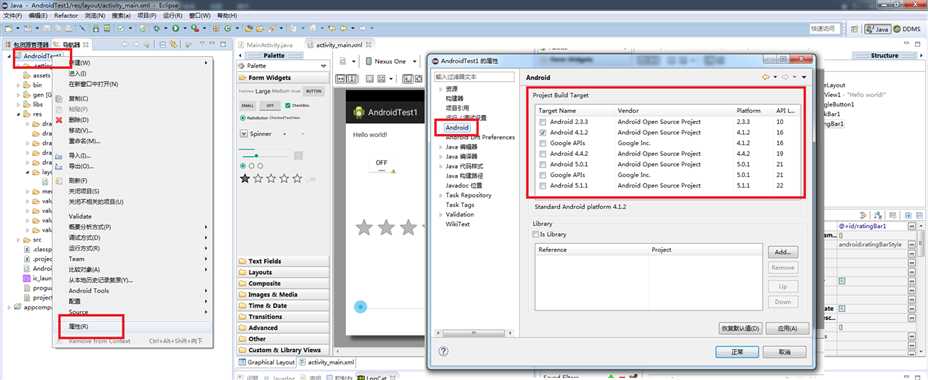Check the Android 5.1.1 build target
The height and width of the screenshot is (380, 928).
[x=543, y=186]
